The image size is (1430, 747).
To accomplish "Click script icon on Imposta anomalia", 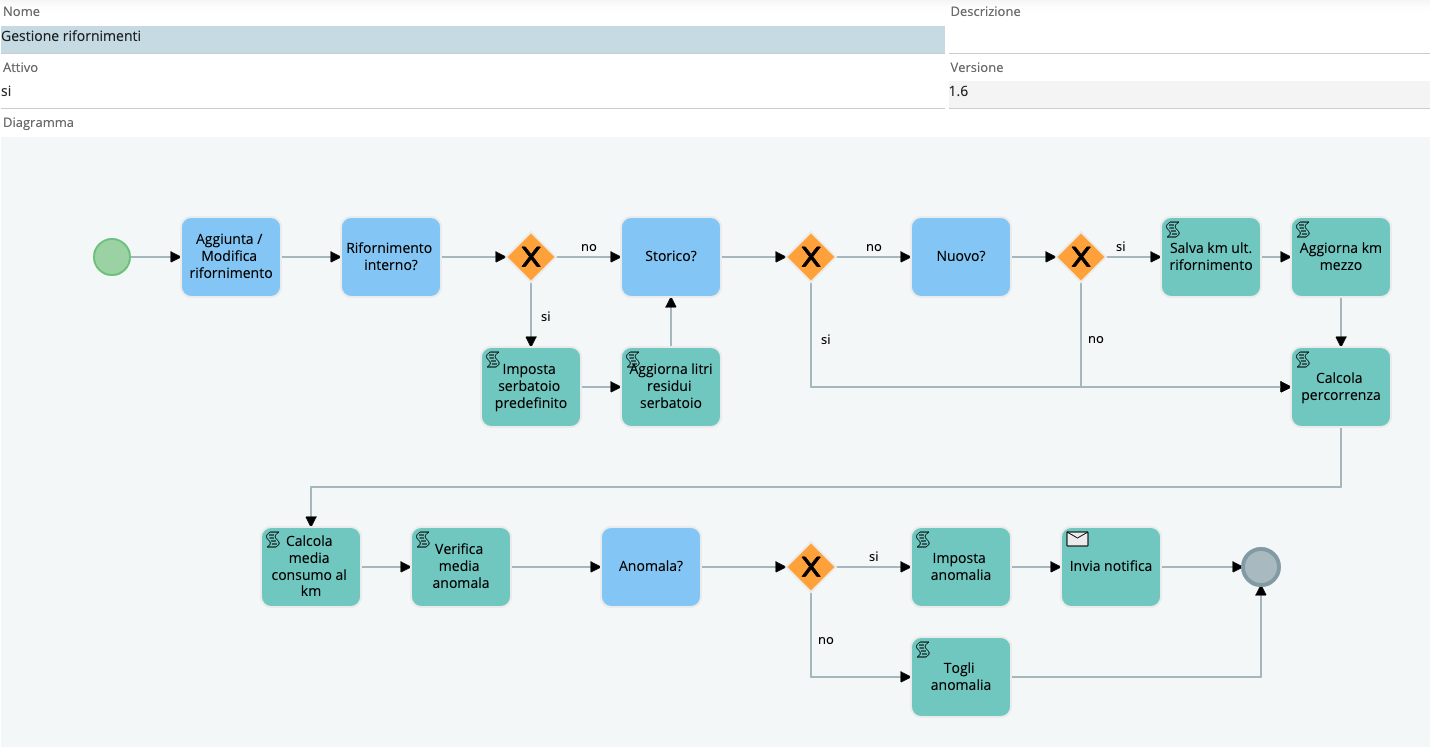I will (923, 539).
